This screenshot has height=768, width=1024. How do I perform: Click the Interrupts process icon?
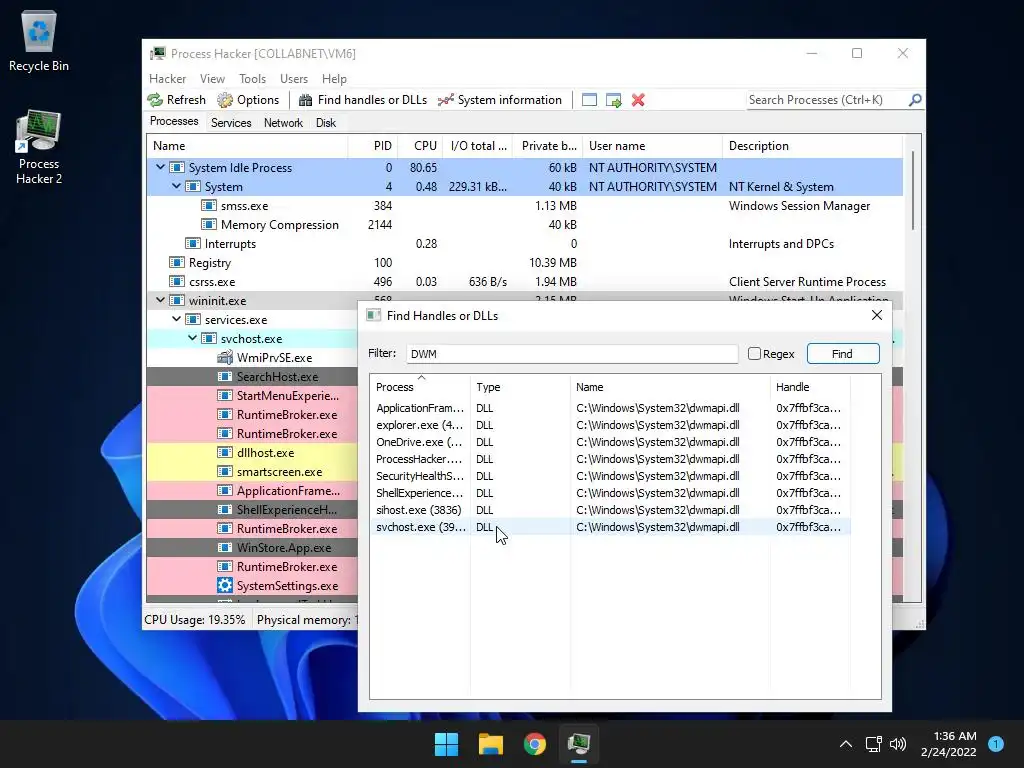click(193, 244)
